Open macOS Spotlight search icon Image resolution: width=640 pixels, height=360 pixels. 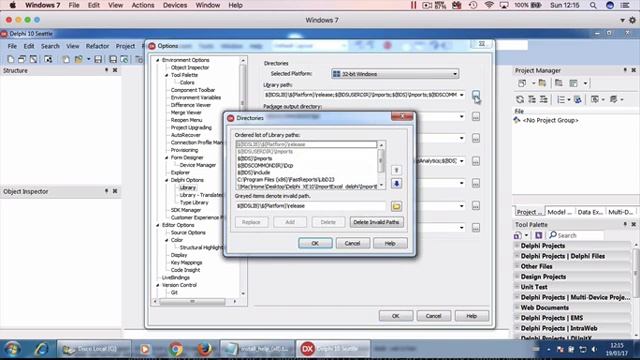[593, 5]
